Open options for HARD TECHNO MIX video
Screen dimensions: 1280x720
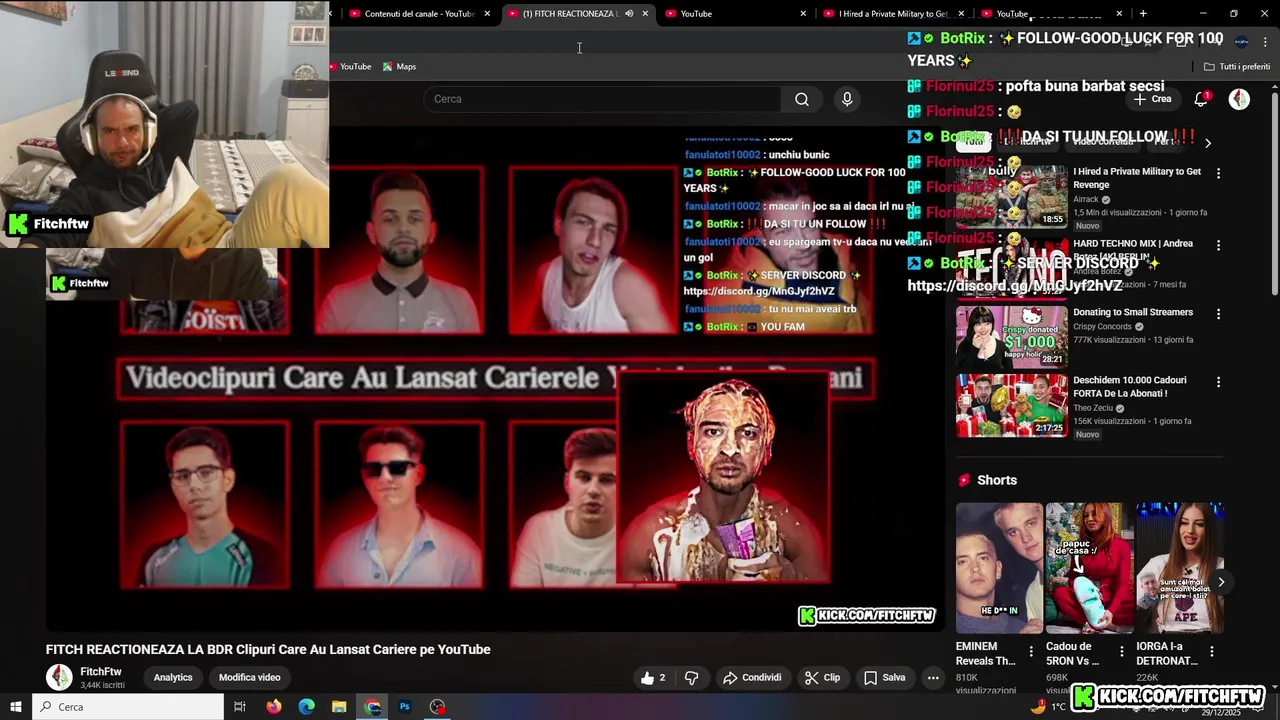(x=1218, y=246)
